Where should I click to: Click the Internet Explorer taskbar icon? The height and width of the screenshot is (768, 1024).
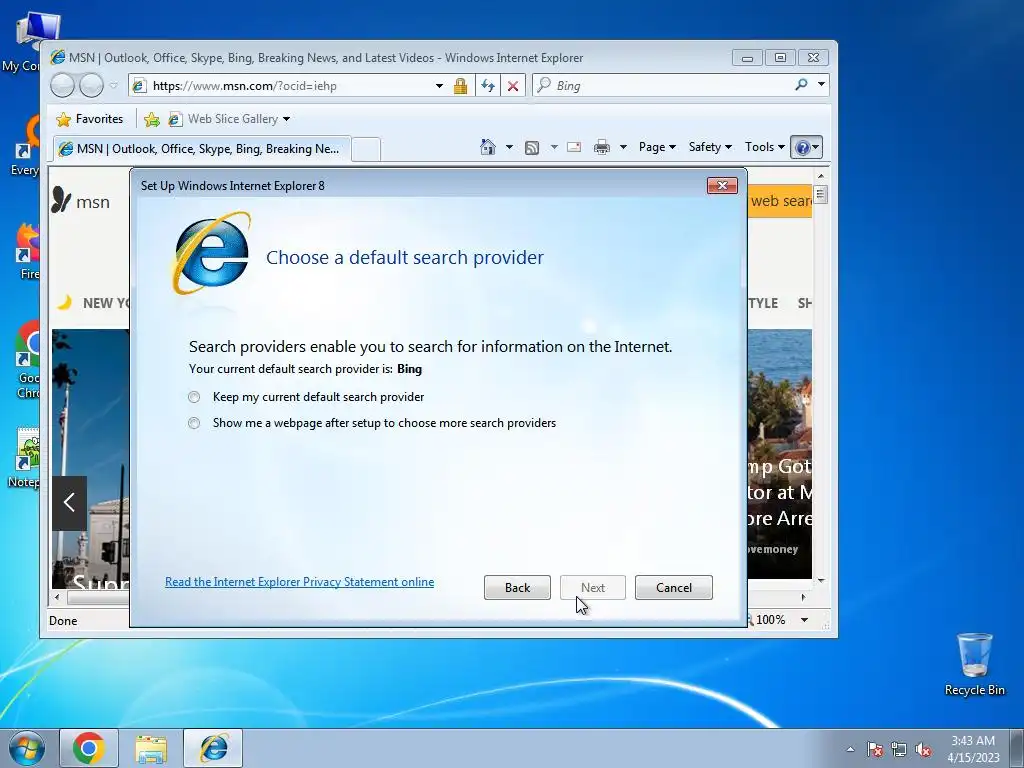tap(214, 748)
